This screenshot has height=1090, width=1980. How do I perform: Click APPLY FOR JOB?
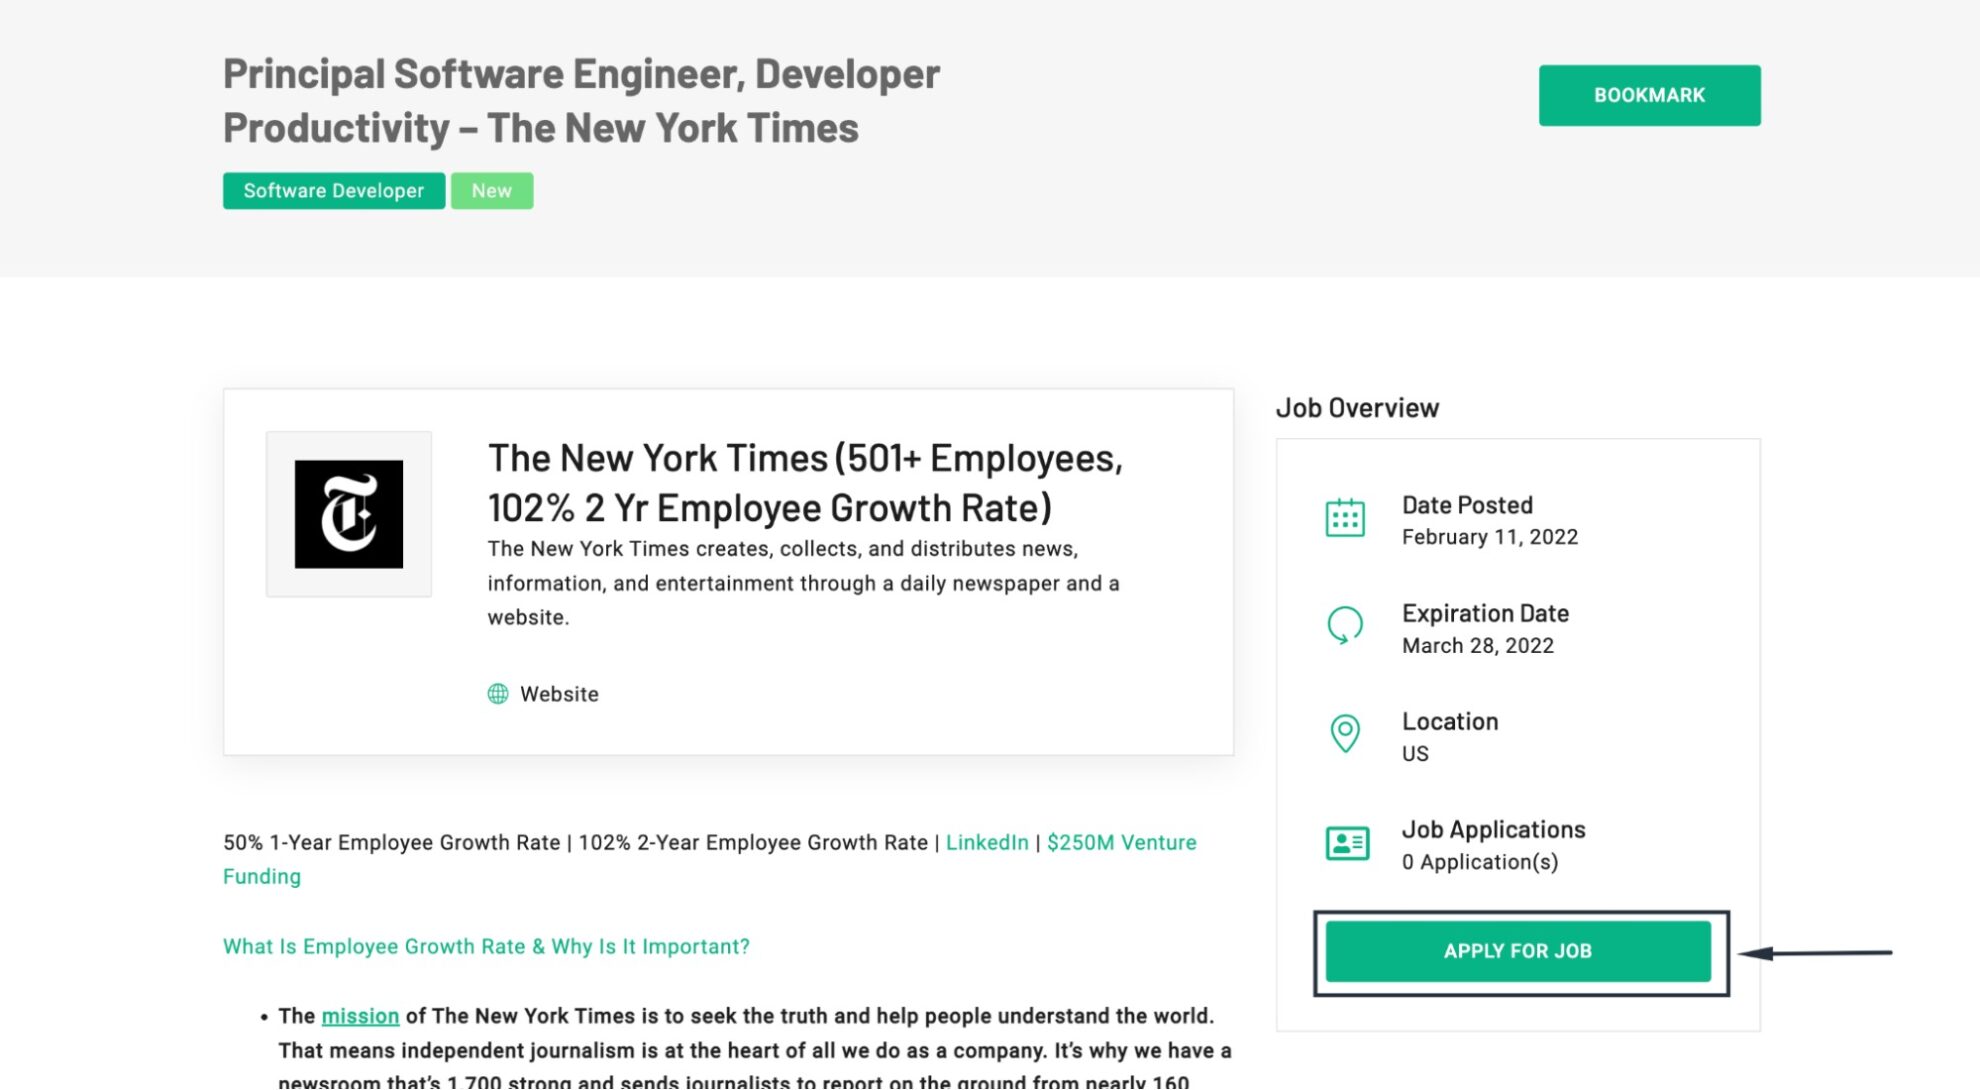1516,951
